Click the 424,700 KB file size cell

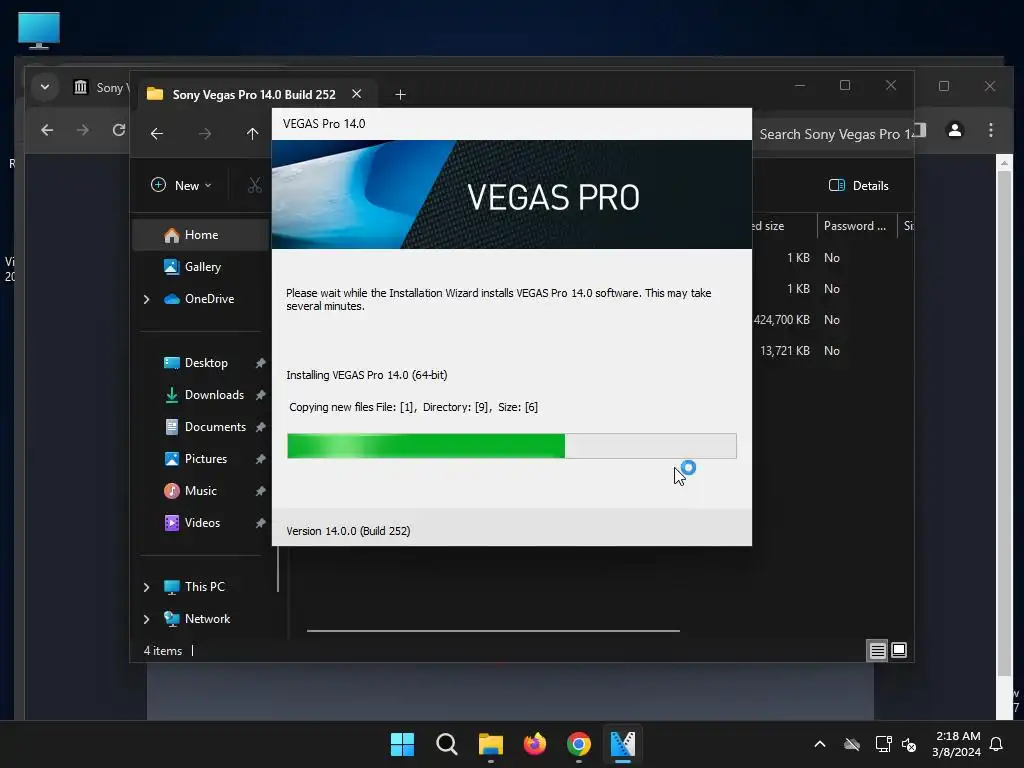click(781, 319)
